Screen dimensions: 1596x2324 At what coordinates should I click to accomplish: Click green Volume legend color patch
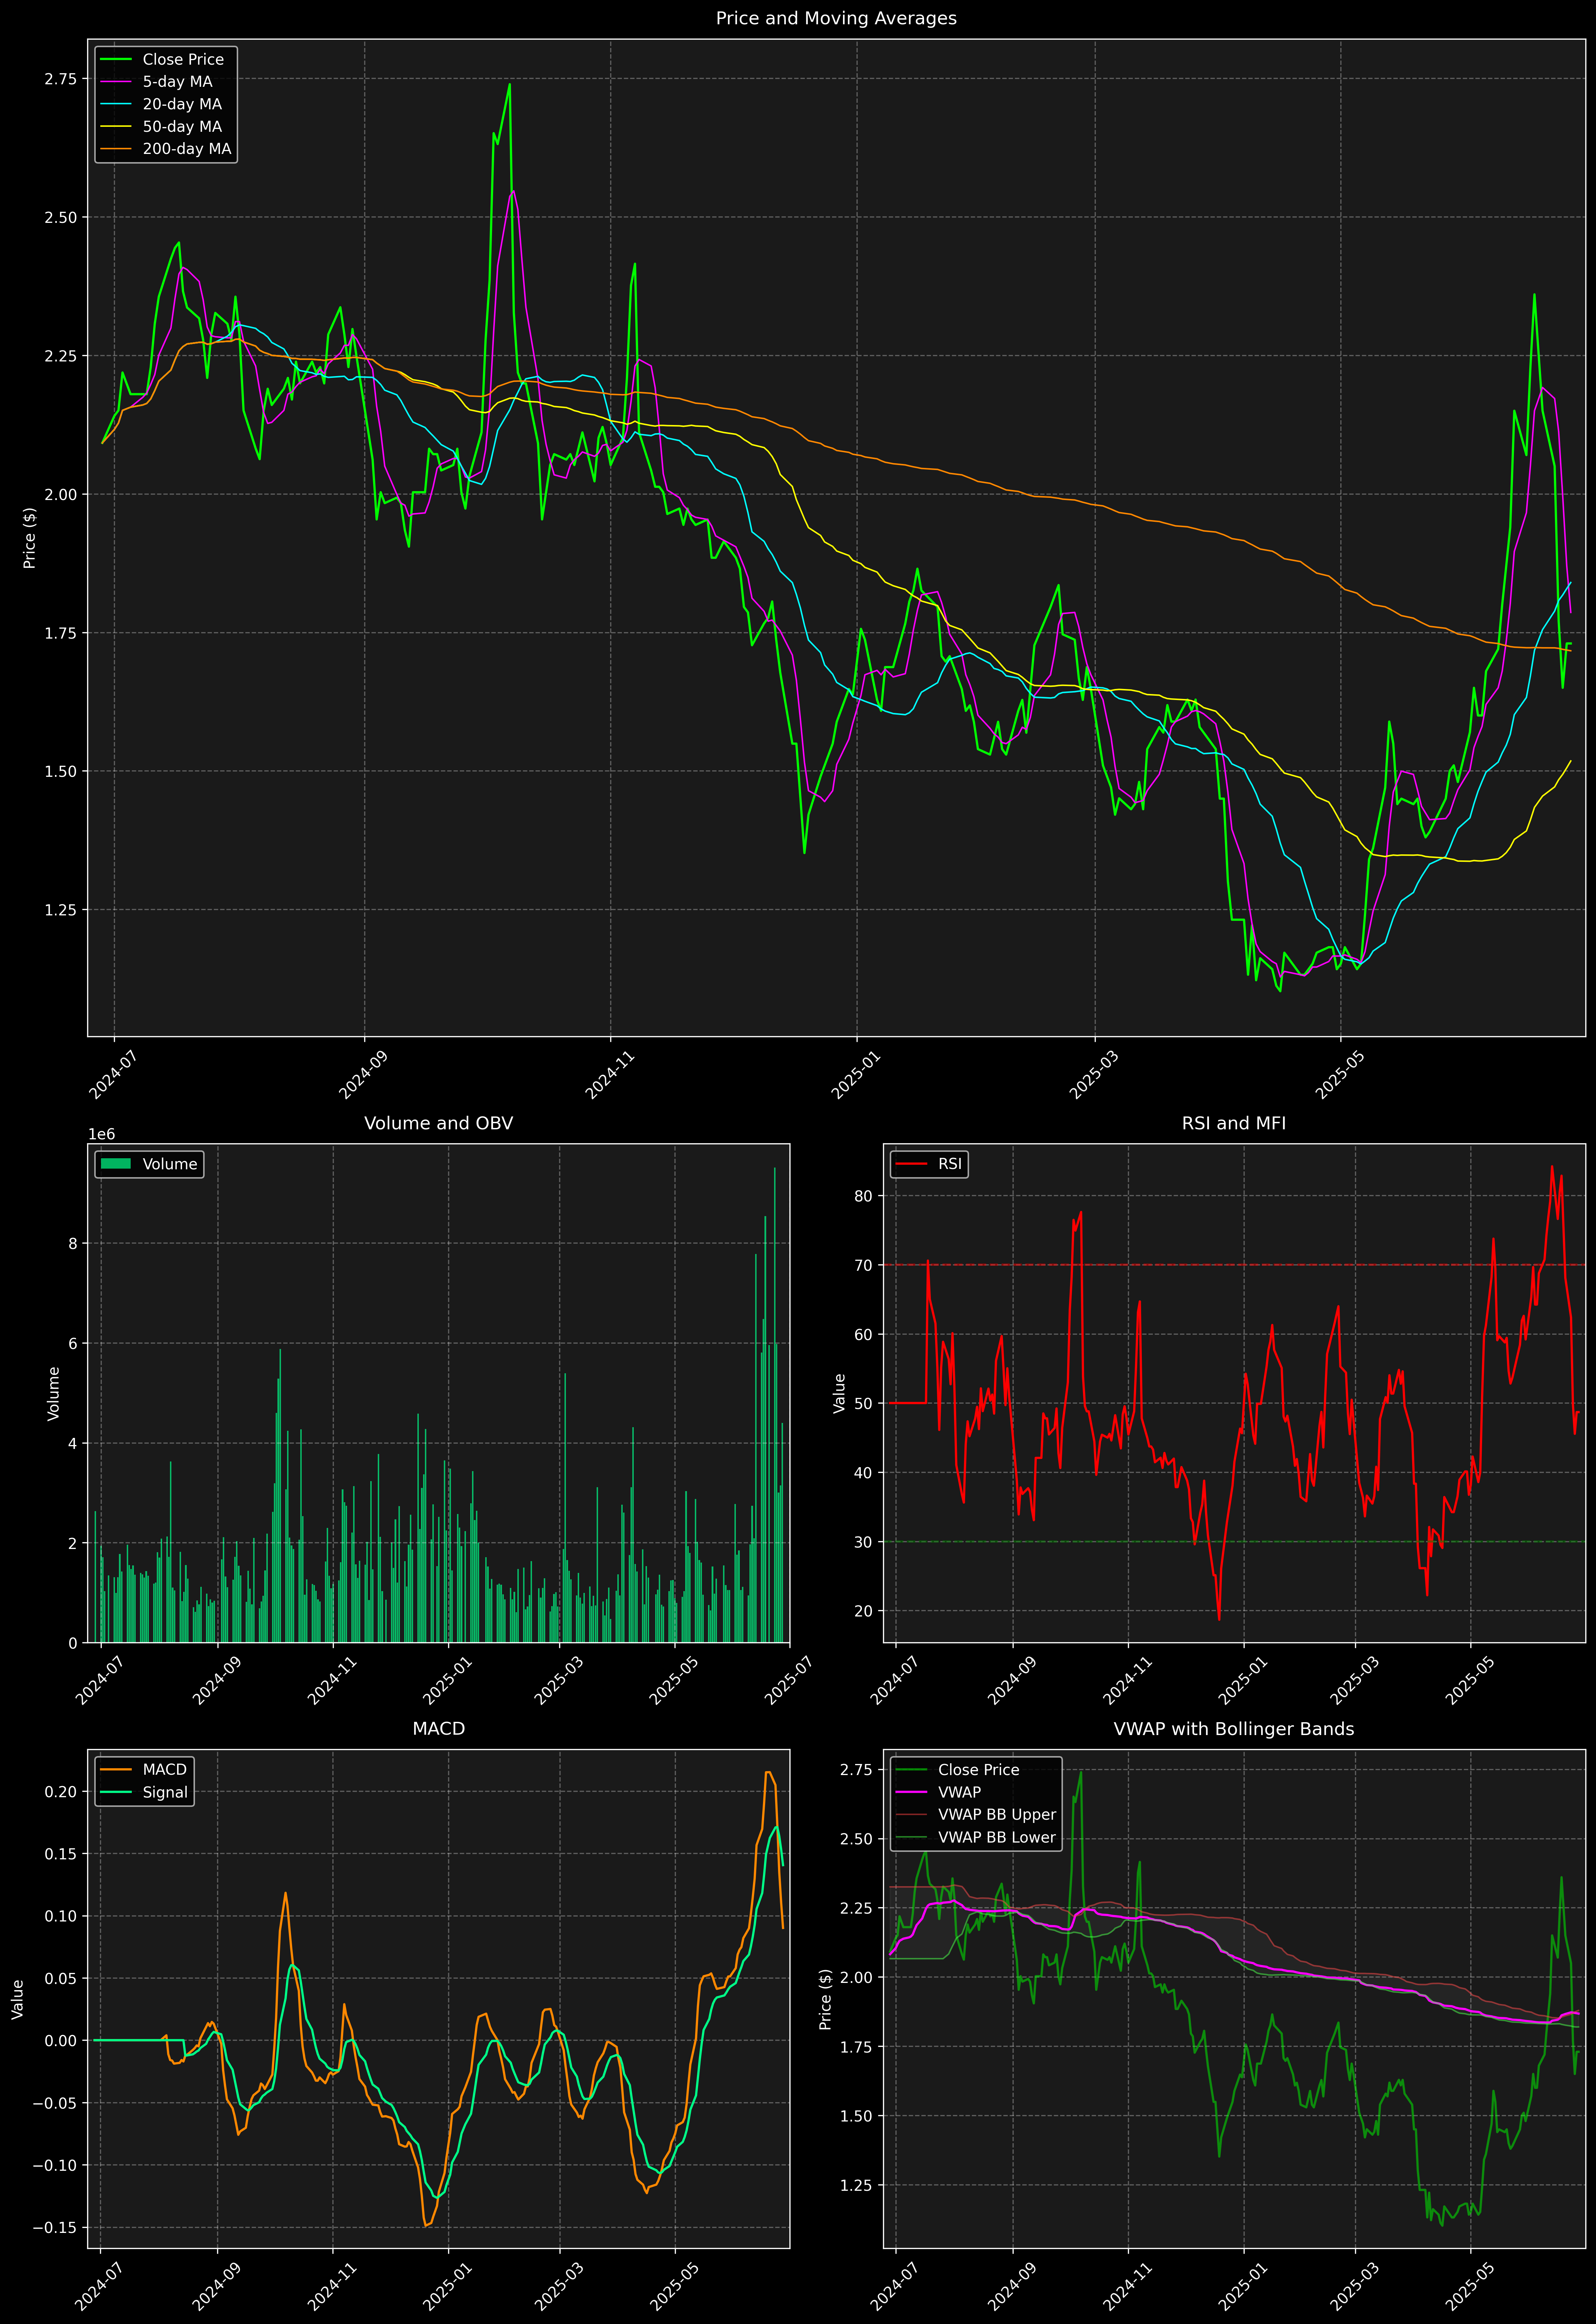point(116,1164)
